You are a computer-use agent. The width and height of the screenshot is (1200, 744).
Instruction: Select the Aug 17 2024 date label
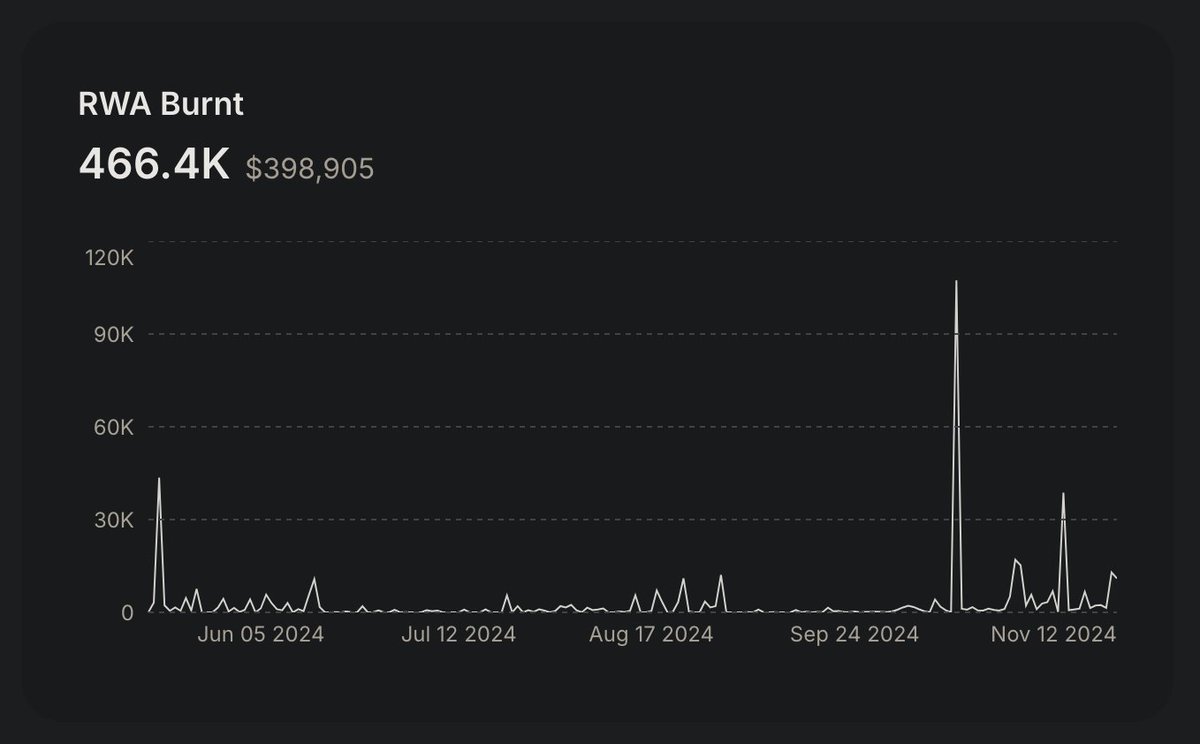(652, 635)
